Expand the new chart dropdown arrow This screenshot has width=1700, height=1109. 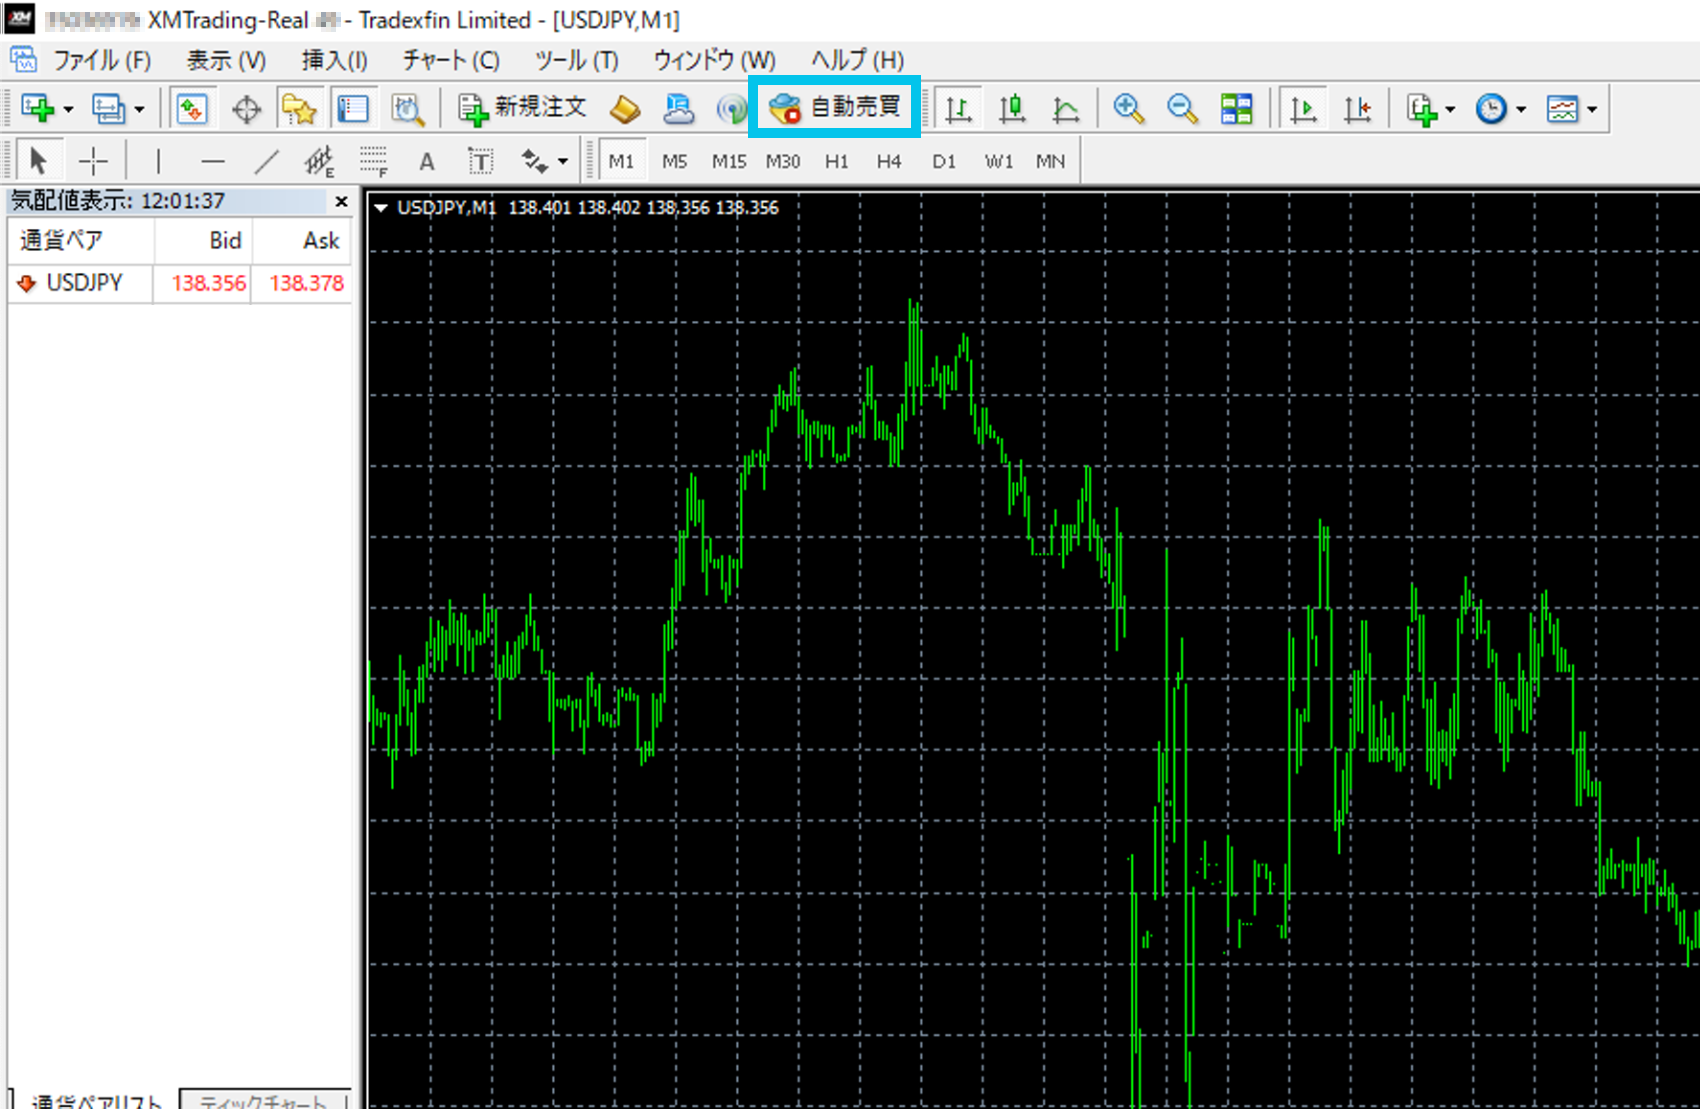pos(68,110)
